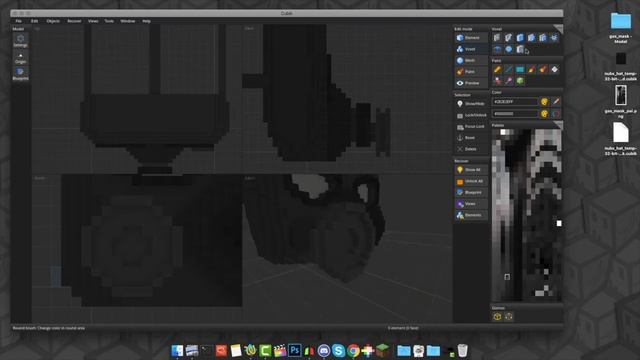This screenshot has height=360, width=640.
Task: Select the first Voxel tool in the second row
Action: click(497, 49)
